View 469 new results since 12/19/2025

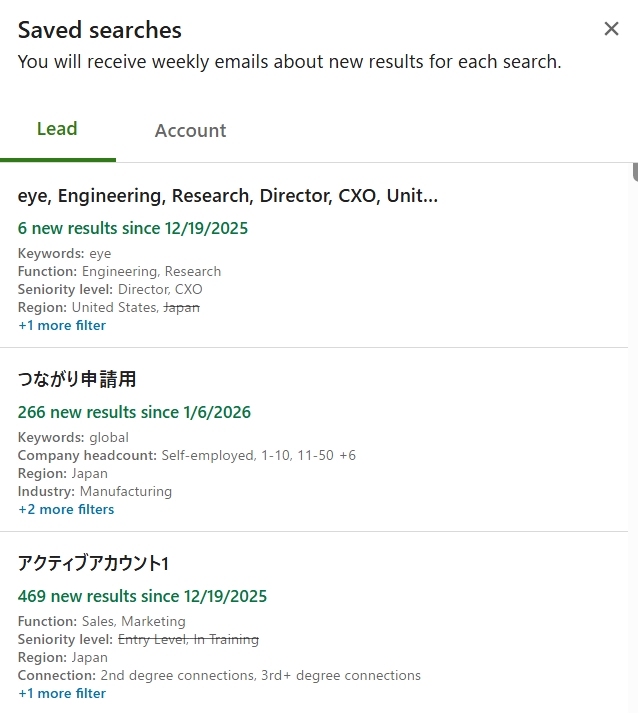pos(142,596)
